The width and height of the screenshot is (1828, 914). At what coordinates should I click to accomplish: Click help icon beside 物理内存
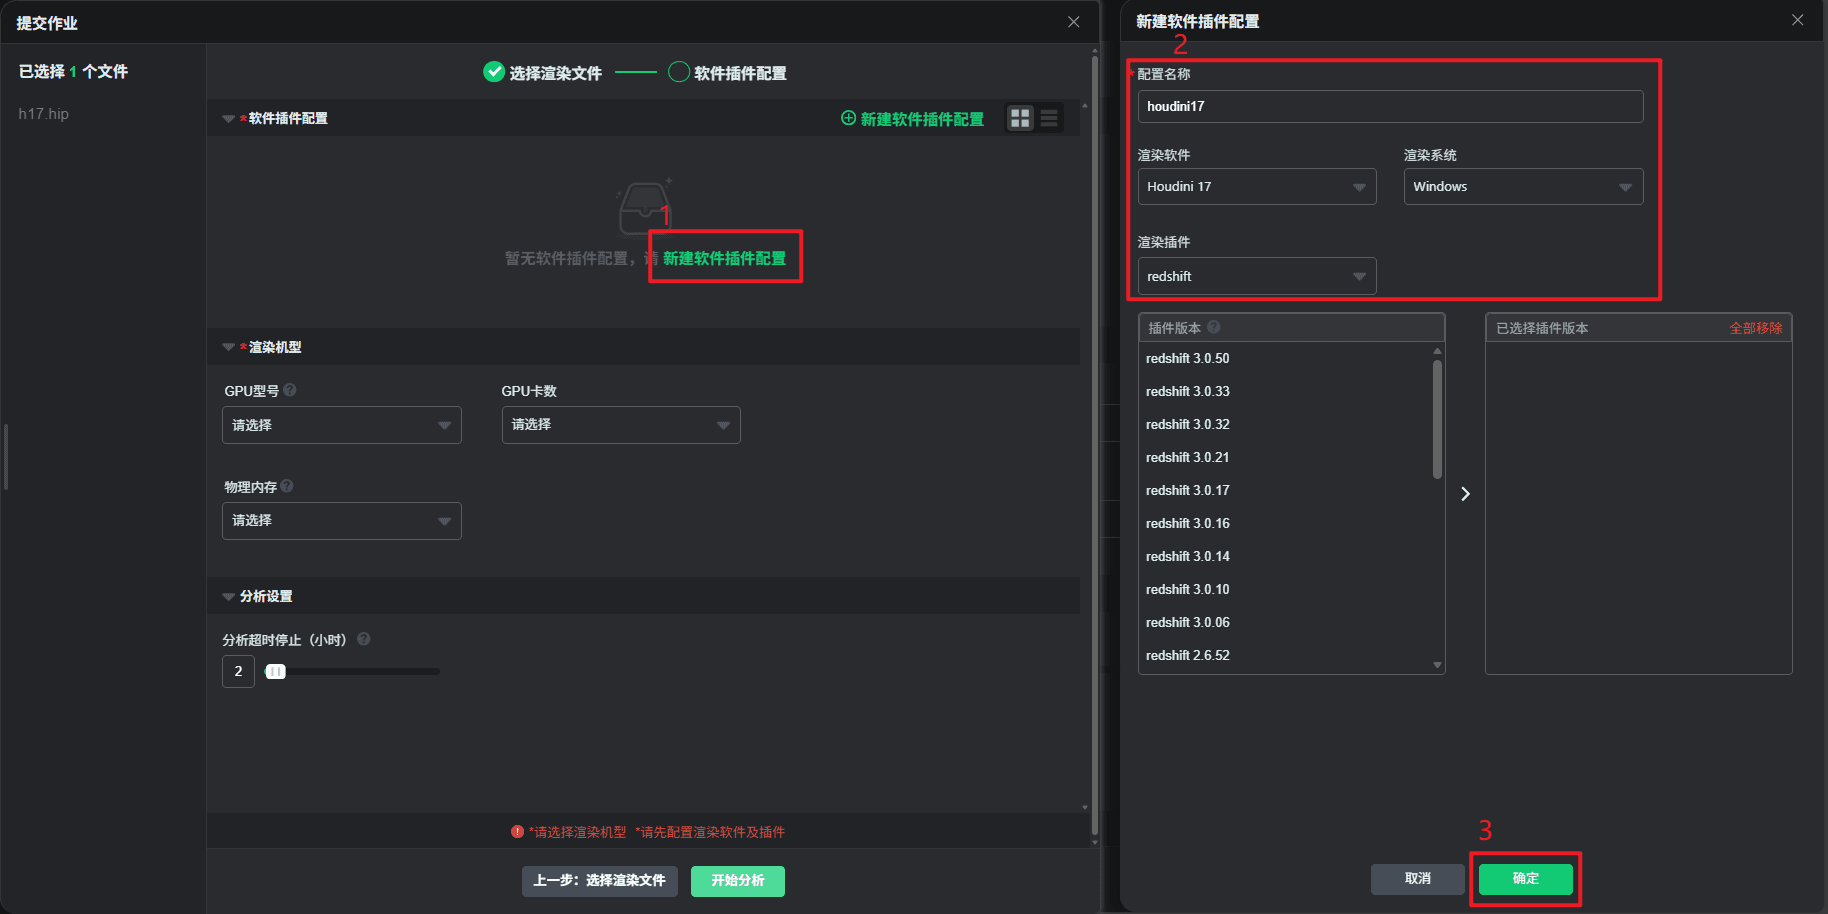287,486
